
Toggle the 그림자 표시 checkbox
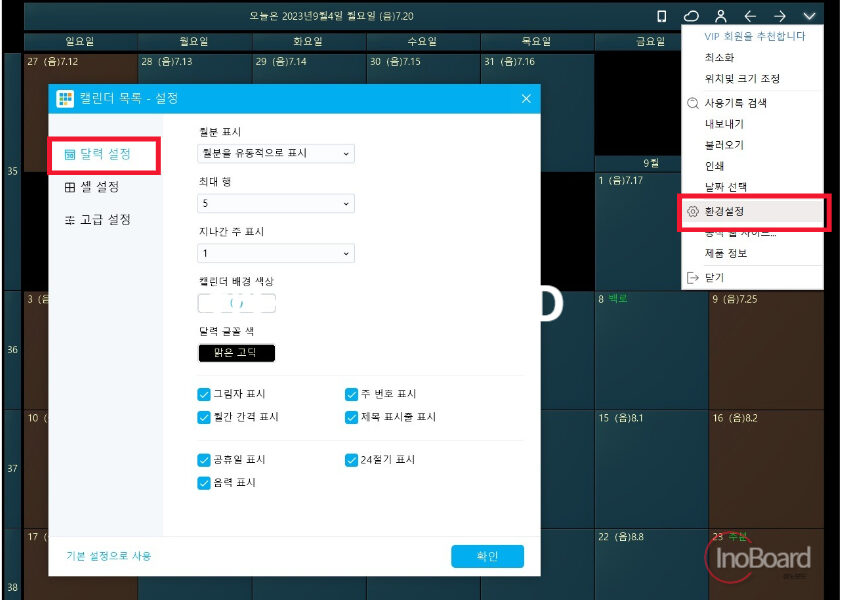pyautogui.click(x=203, y=394)
